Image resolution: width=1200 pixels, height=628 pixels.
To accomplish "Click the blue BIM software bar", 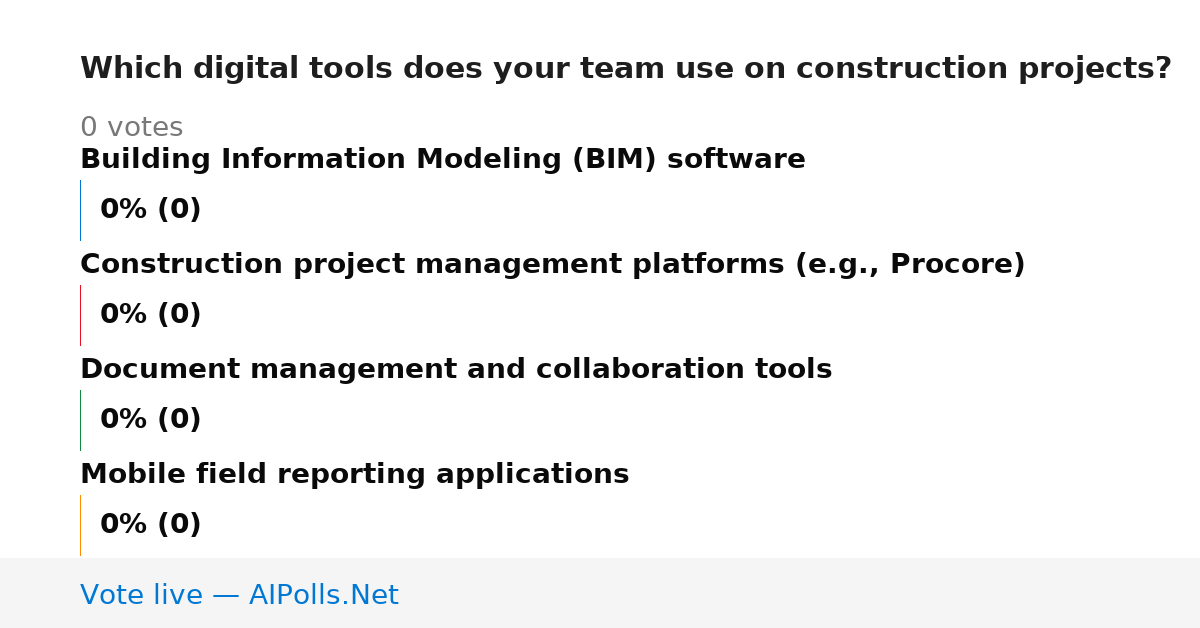I will [x=81, y=210].
